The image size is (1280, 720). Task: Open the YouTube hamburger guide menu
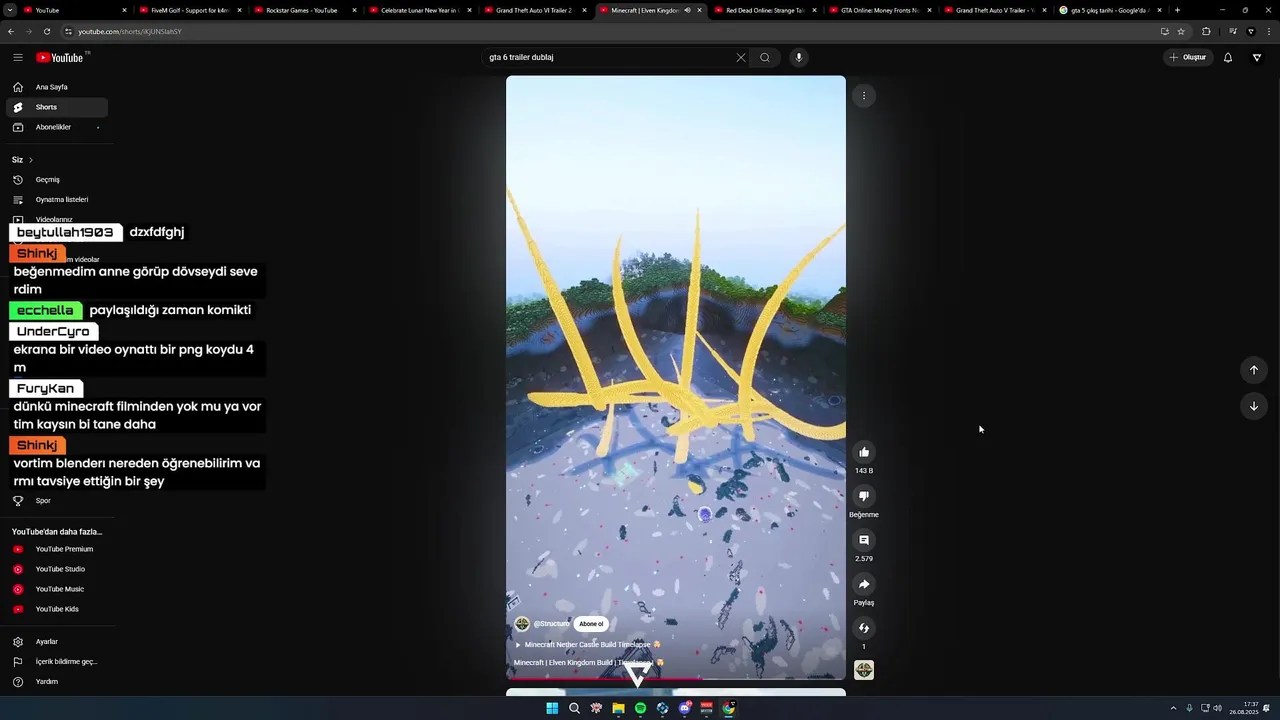tap(17, 57)
